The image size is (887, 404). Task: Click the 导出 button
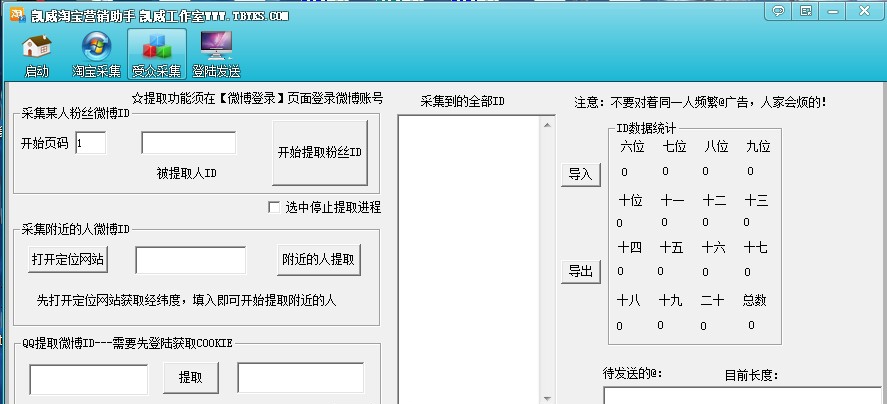coord(580,272)
